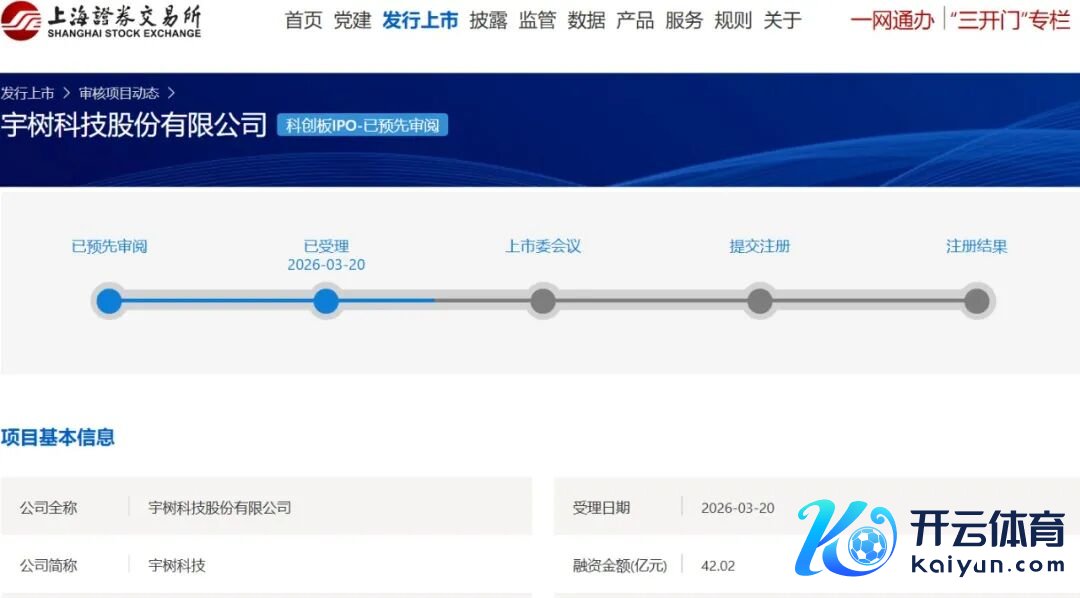Screen dimensions: 1080x598
Task: Click the Shanghai Stock Exchange logo
Action: pos(101,20)
